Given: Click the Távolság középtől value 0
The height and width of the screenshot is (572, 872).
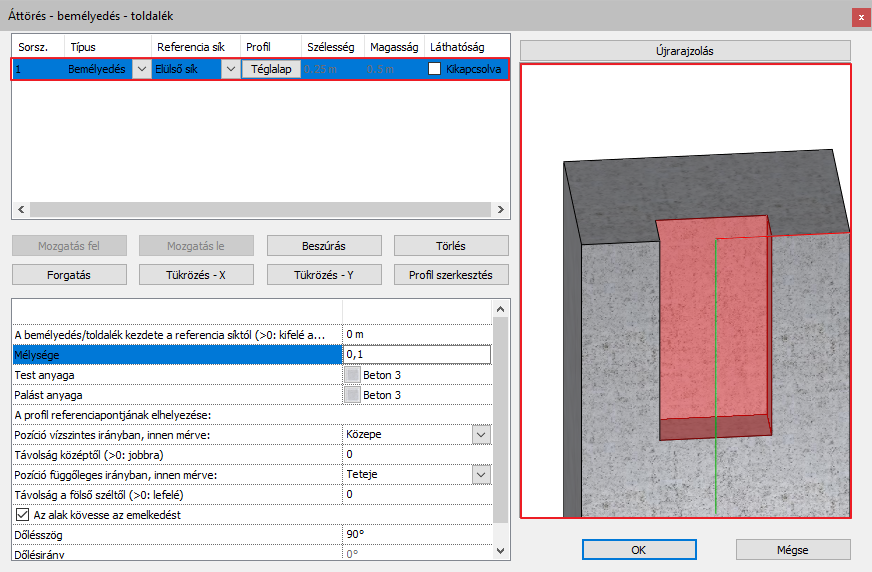Looking at the screenshot, I should point(417,455).
